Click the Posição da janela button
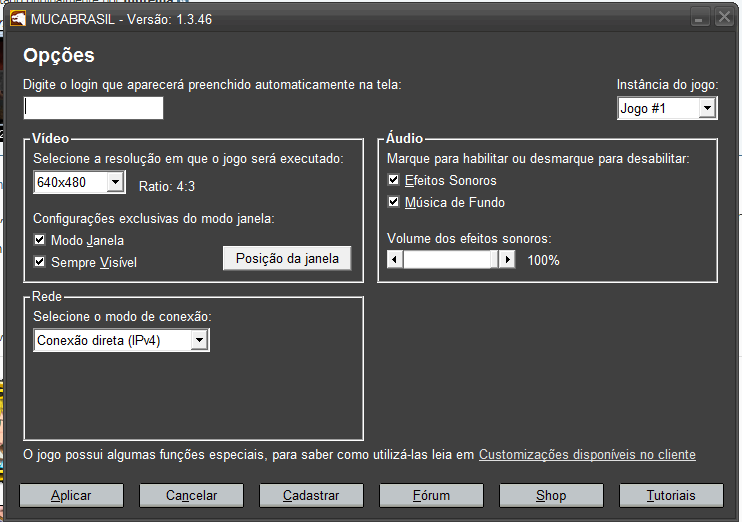The image size is (742, 522). [x=287, y=258]
